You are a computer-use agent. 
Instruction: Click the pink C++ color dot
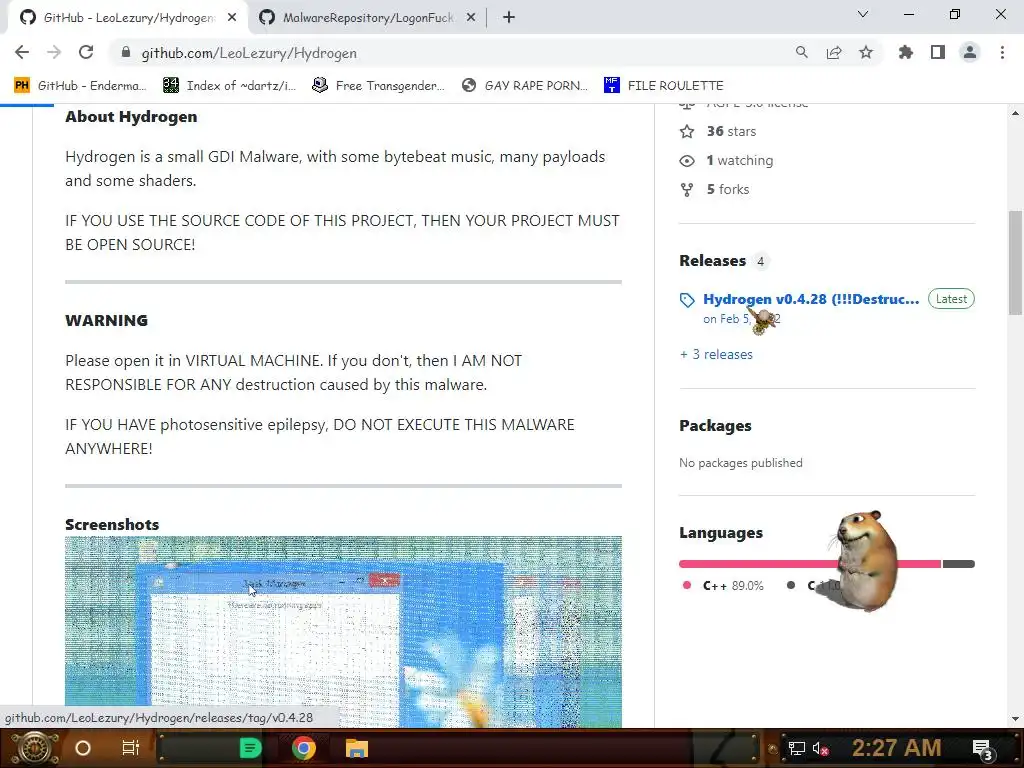tap(686, 585)
